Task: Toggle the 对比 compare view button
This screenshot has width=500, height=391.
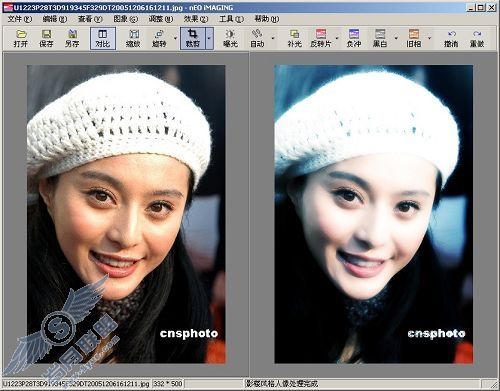Action: click(103, 38)
